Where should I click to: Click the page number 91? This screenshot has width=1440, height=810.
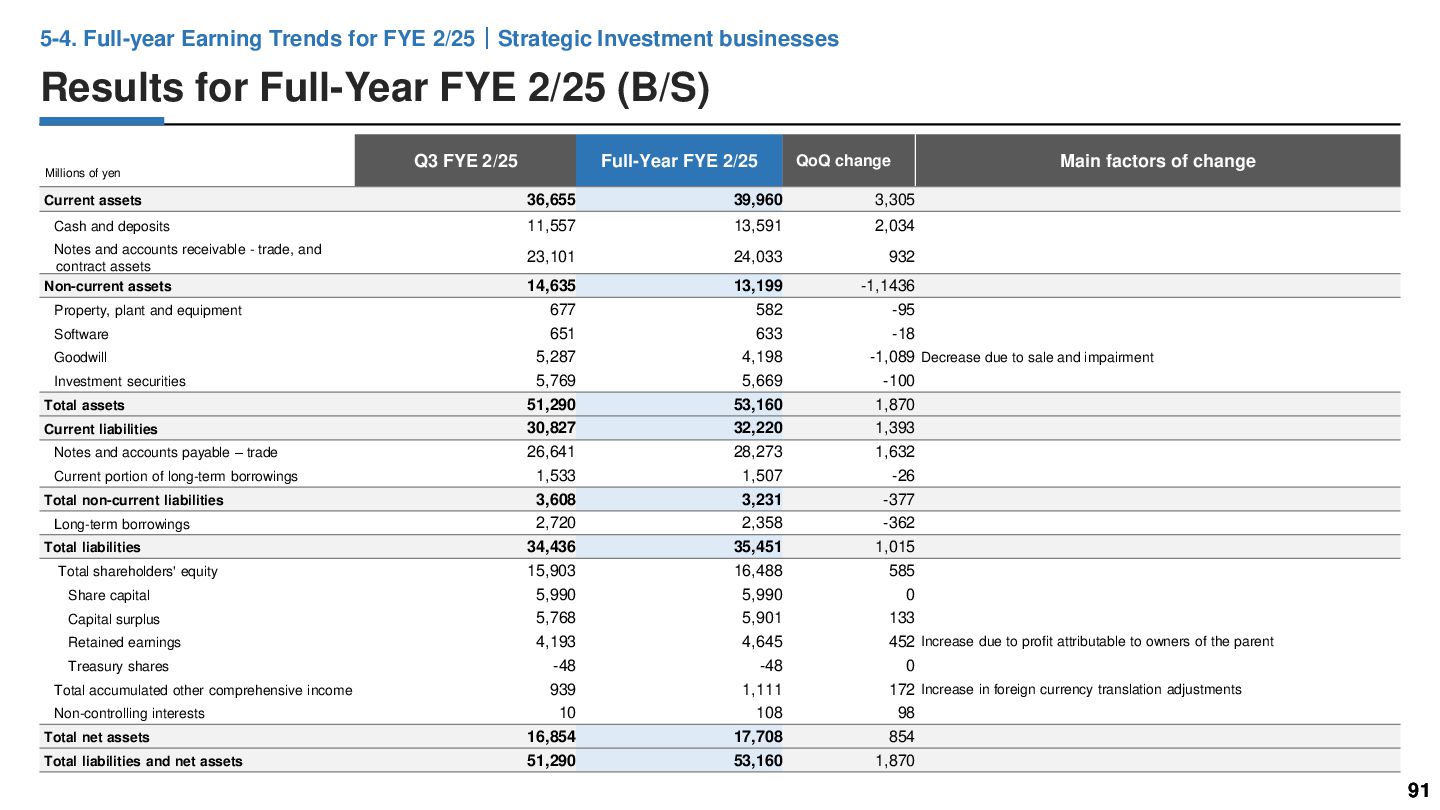(x=1418, y=791)
